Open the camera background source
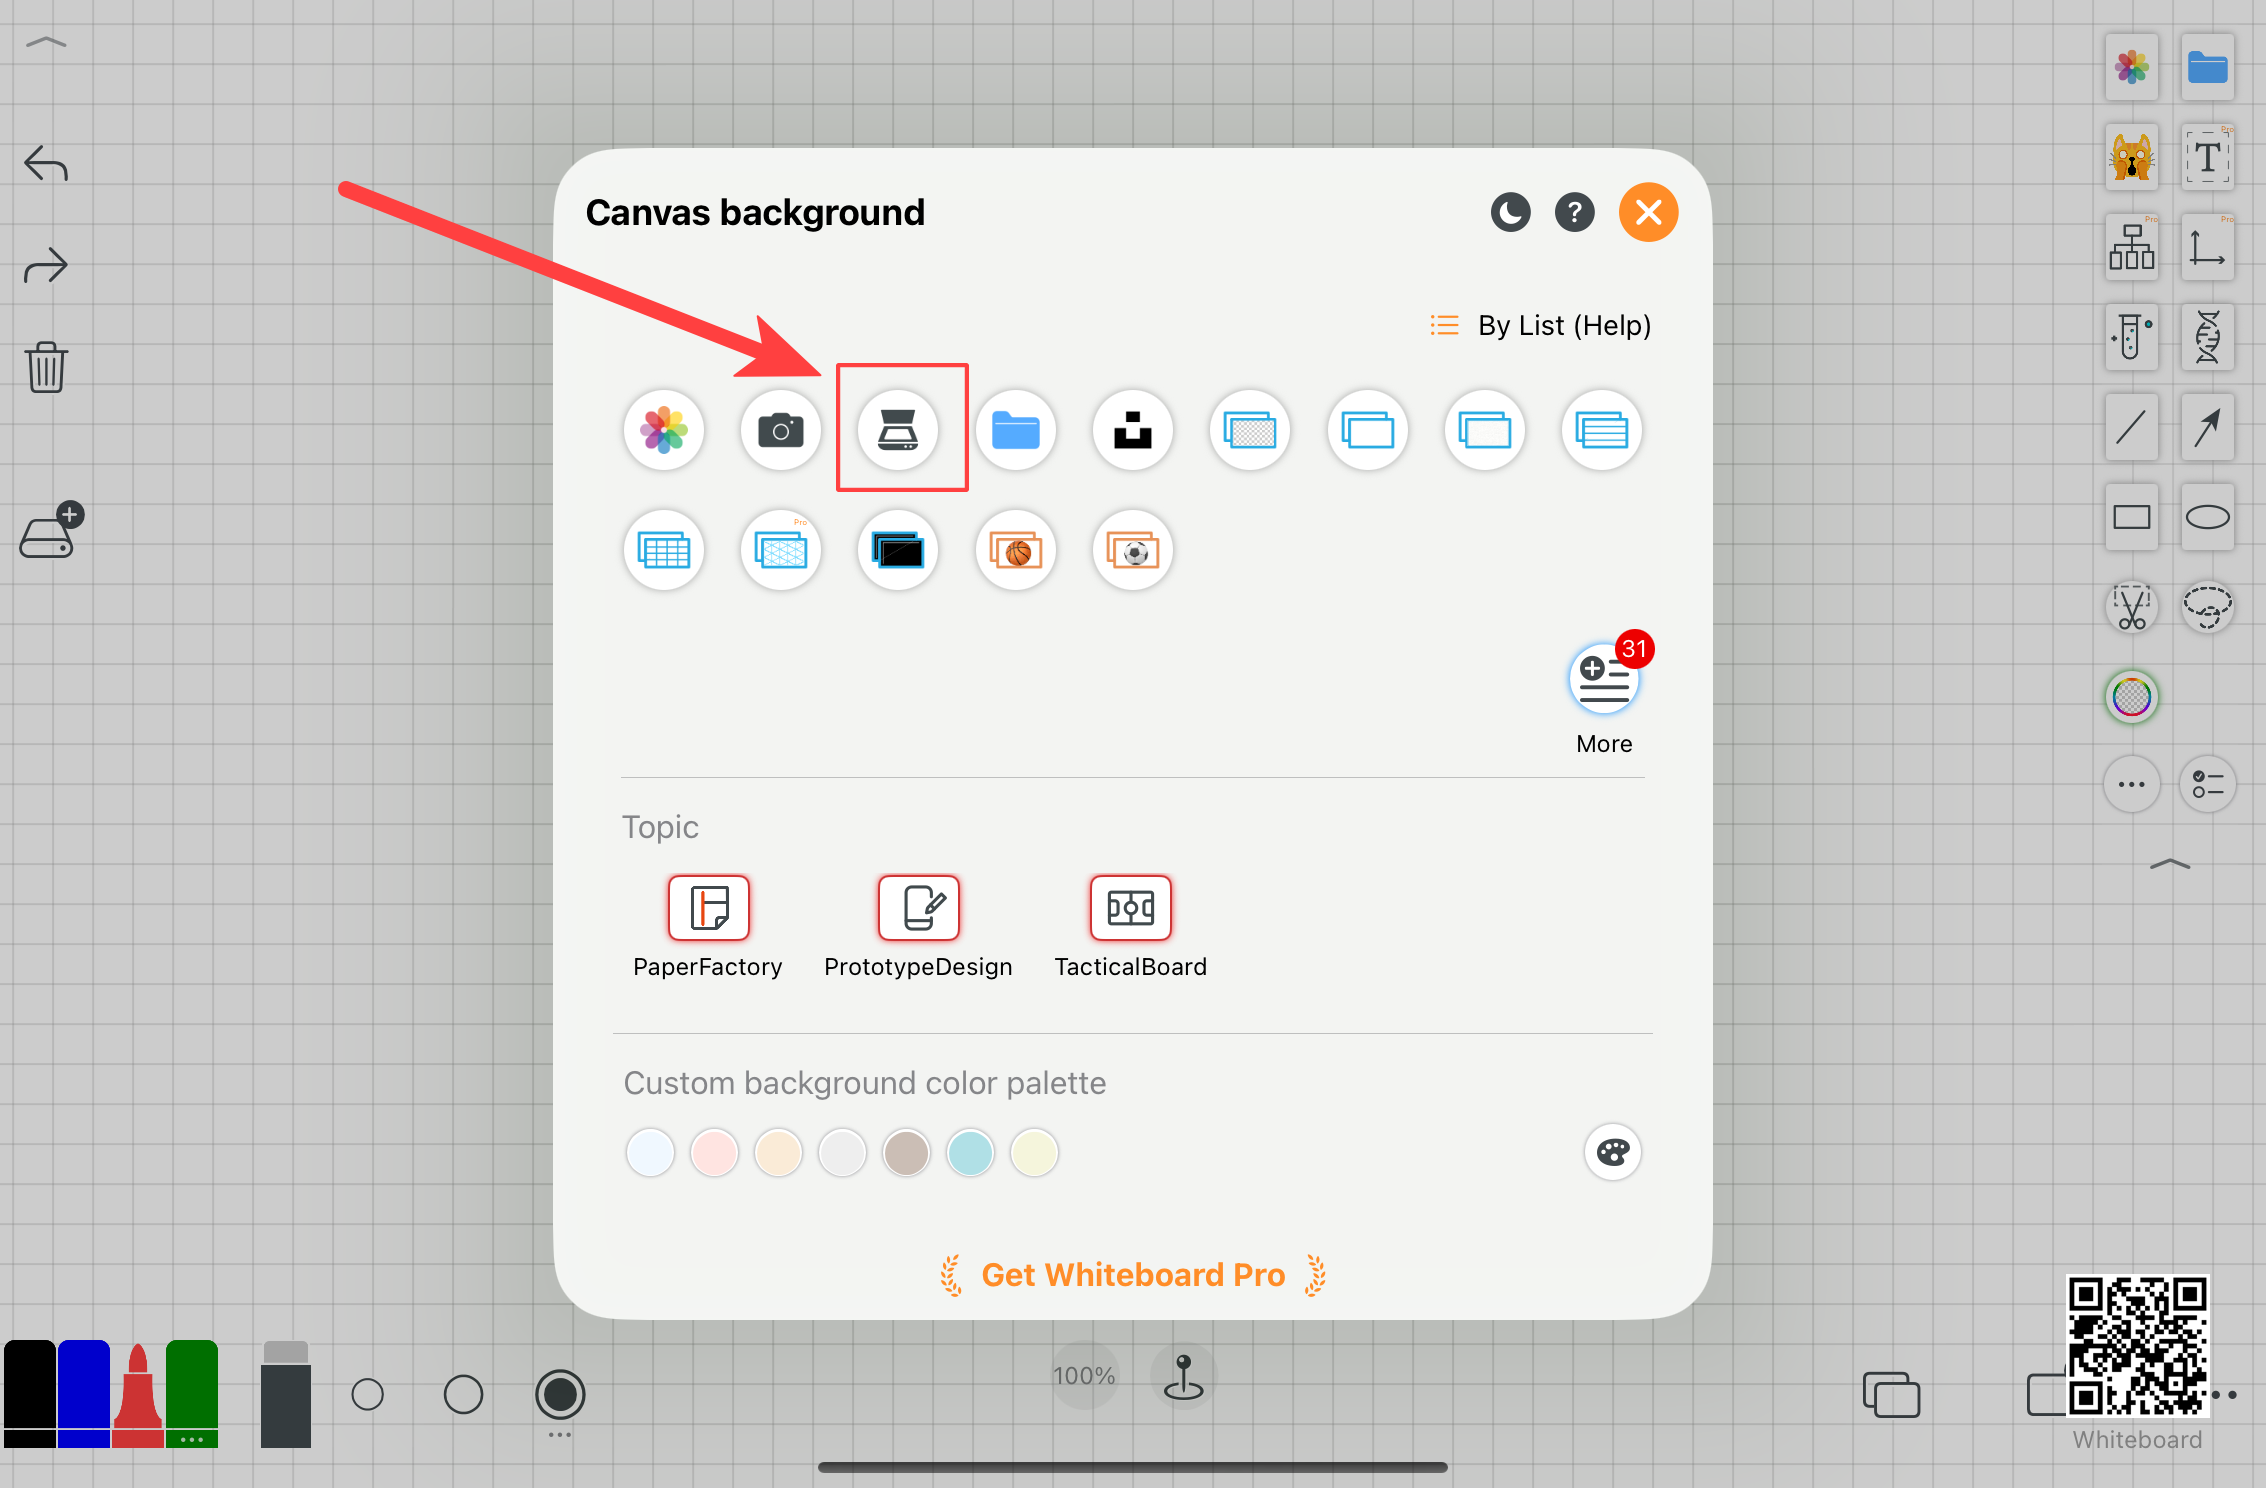The height and width of the screenshot is (1488, 2266). point(781,430)
